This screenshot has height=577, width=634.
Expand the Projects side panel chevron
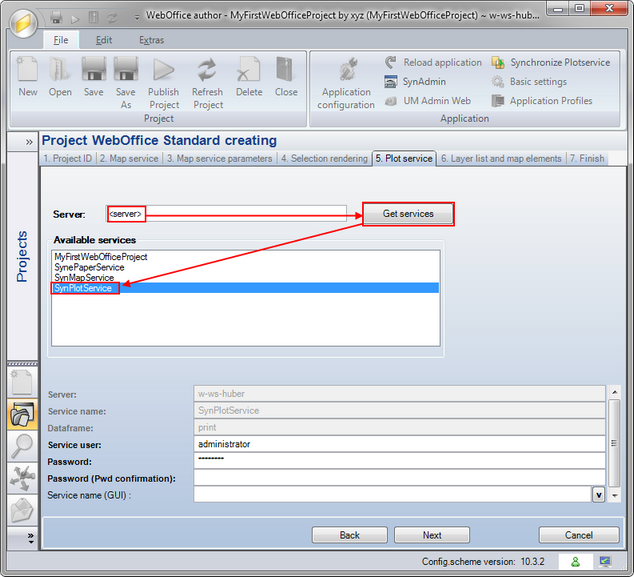[29, 142]
